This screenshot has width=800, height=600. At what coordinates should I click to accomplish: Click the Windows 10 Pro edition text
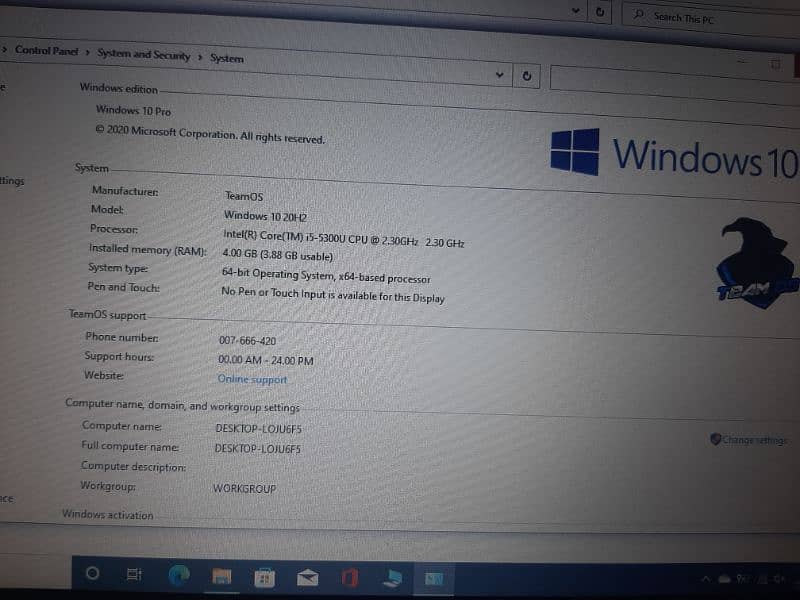click(x=133, y=110)
